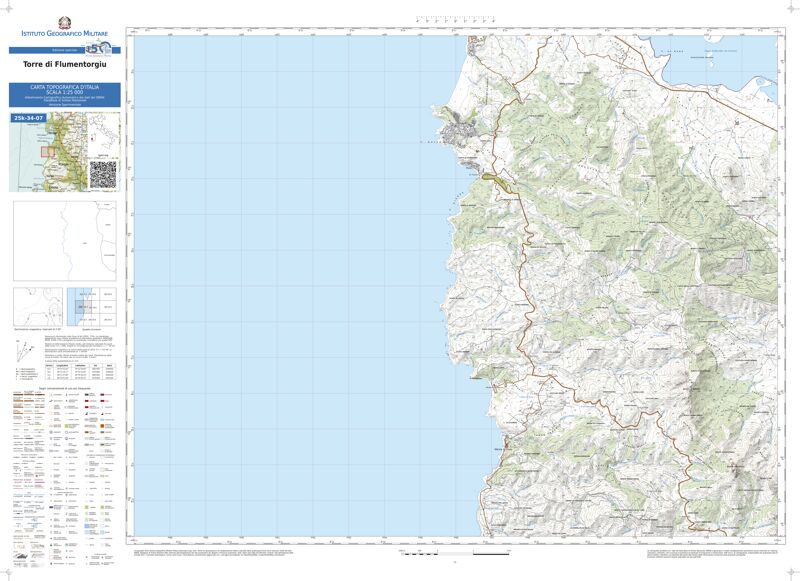Click the Torre di Flumentorgiu map title

65,65
